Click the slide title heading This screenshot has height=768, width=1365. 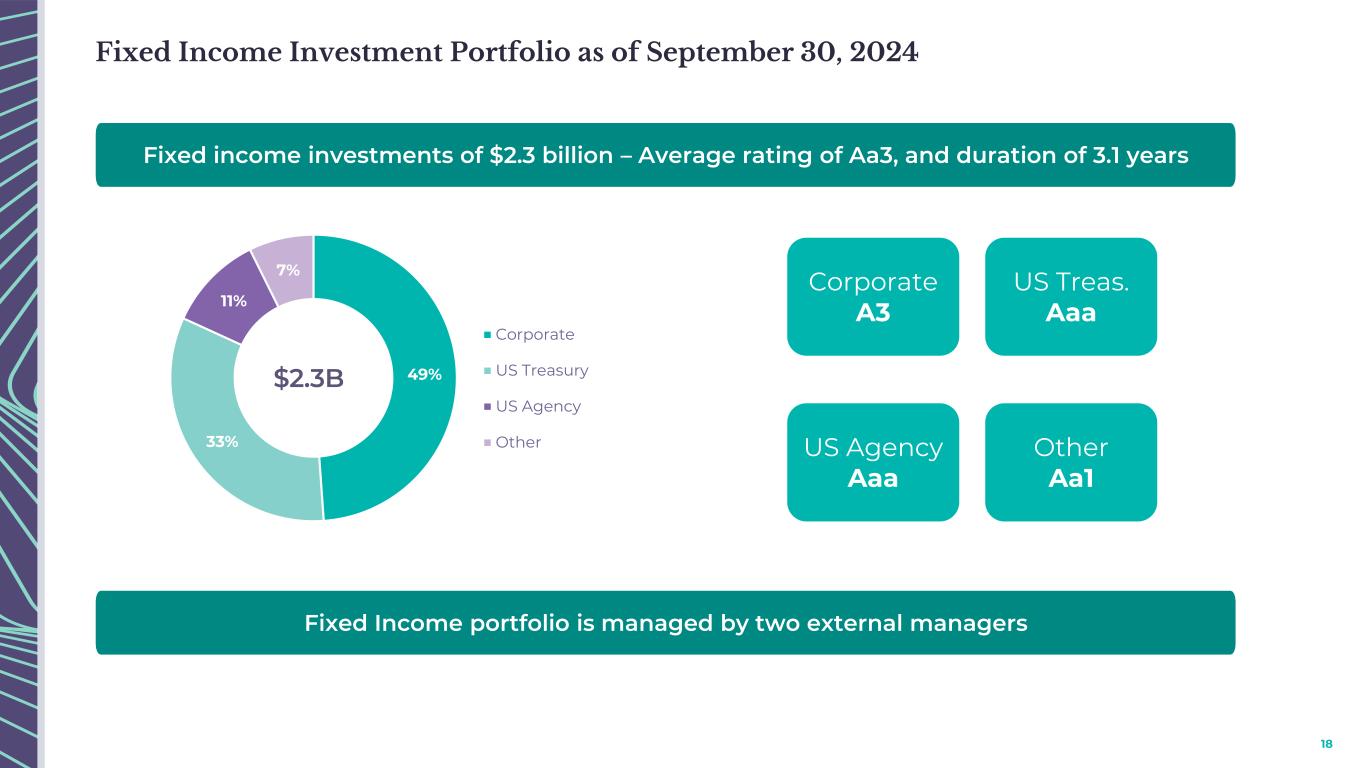(507, 52)
